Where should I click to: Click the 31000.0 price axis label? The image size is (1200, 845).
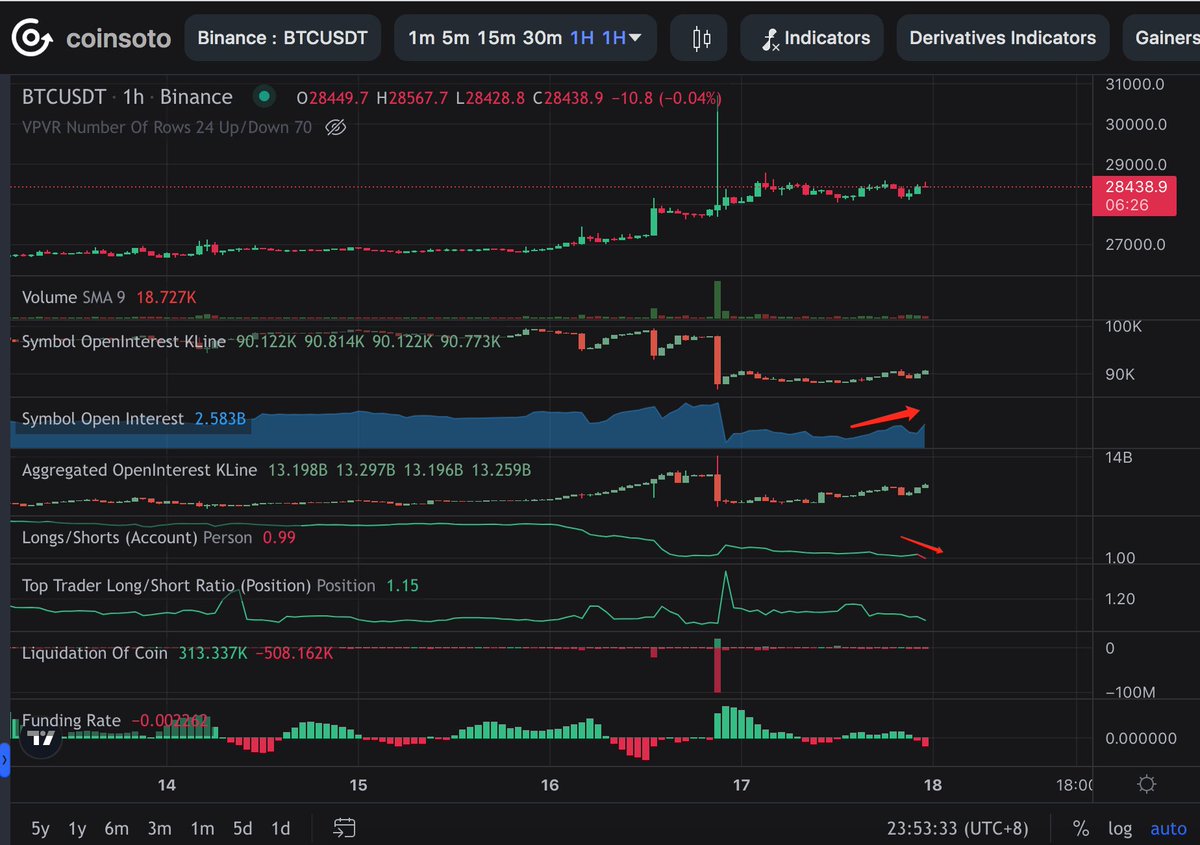1133,85
